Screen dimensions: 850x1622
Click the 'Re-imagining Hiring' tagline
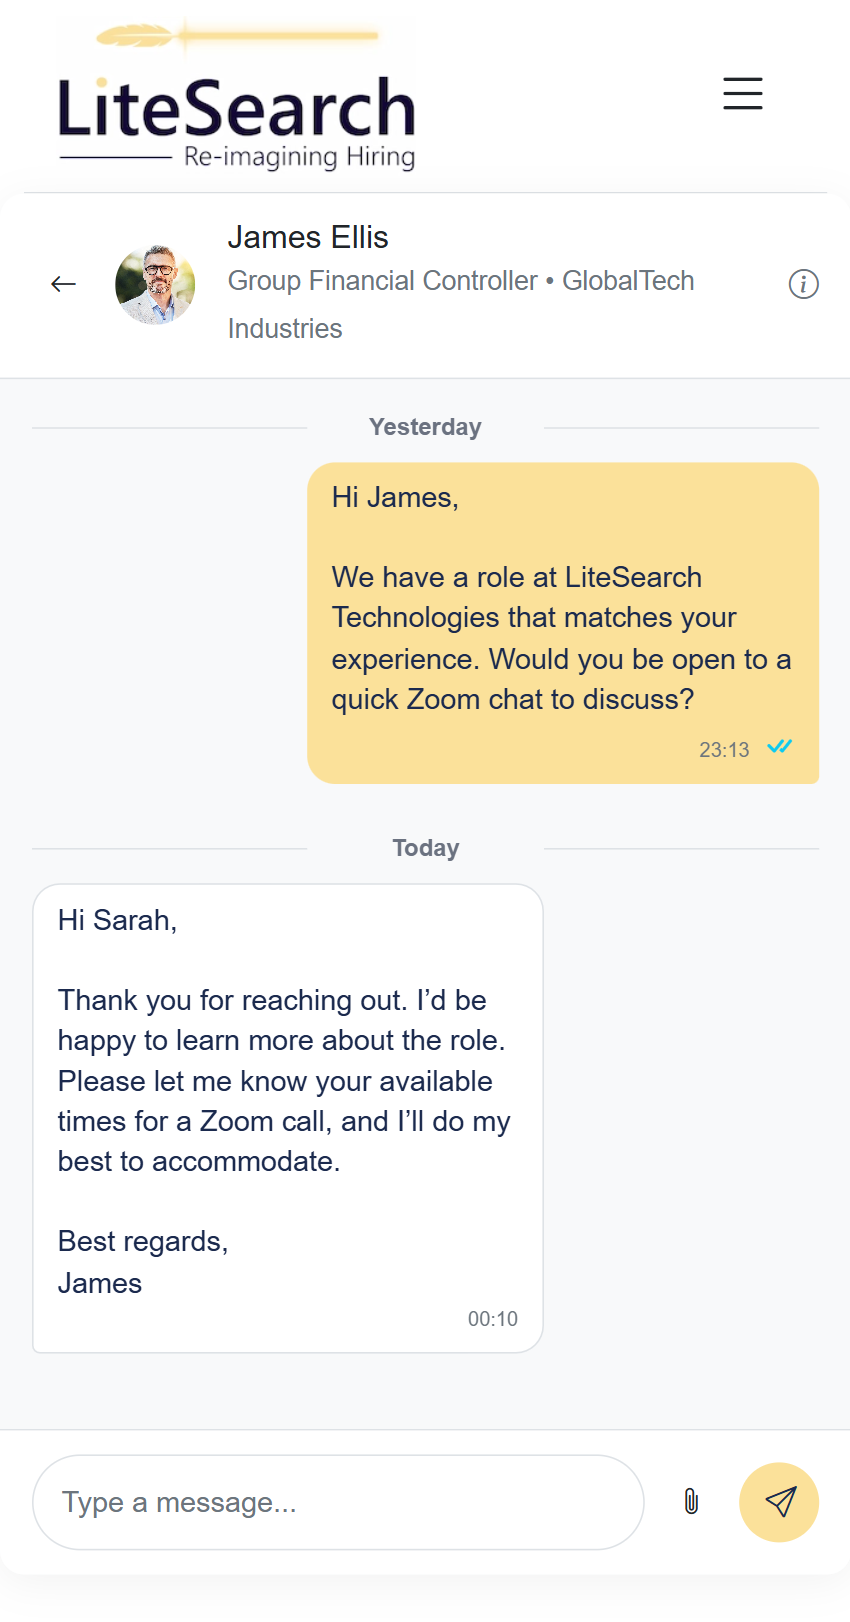299,157
